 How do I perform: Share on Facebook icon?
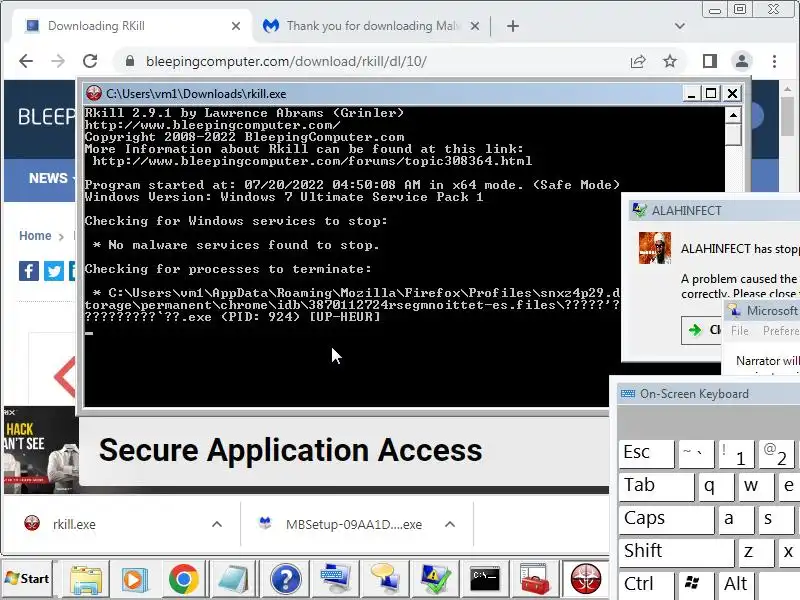click(x=29, y=271)
